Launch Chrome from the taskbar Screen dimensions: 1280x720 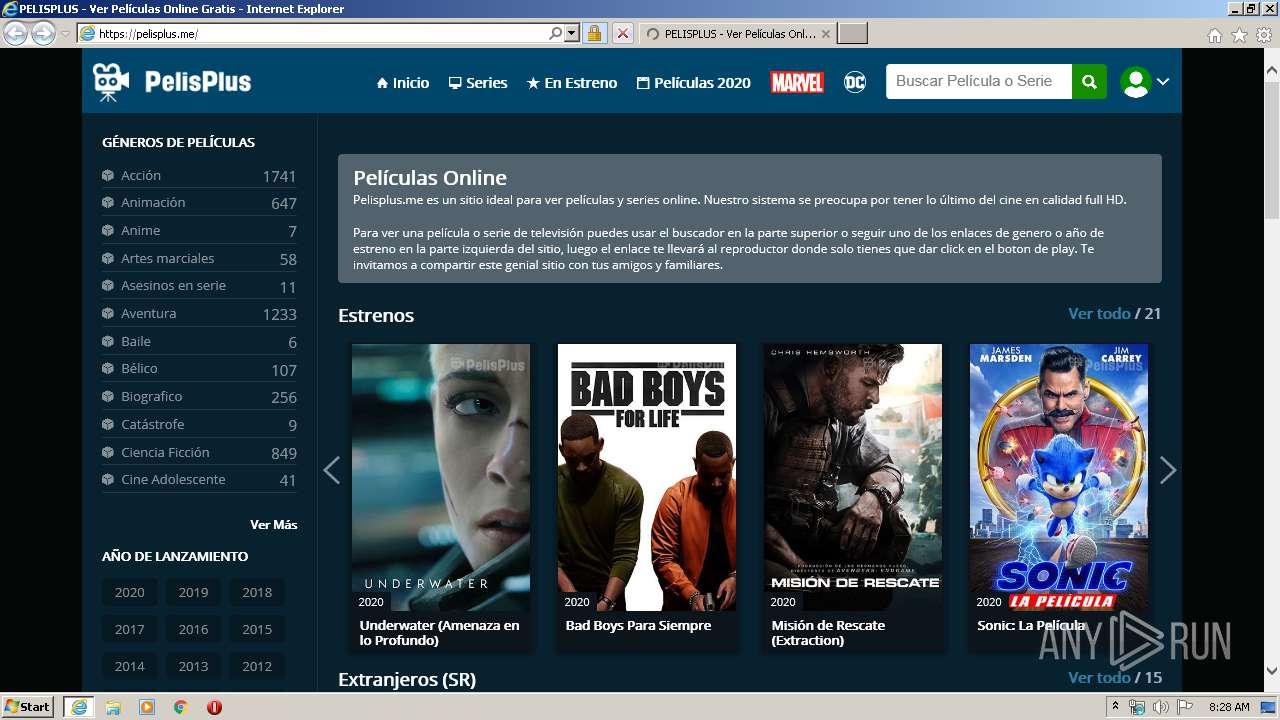(x=181, y=707)
